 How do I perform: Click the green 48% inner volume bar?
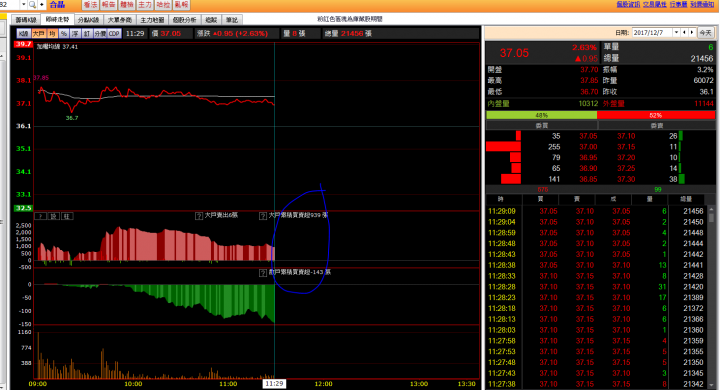click(x=541, y=115)
